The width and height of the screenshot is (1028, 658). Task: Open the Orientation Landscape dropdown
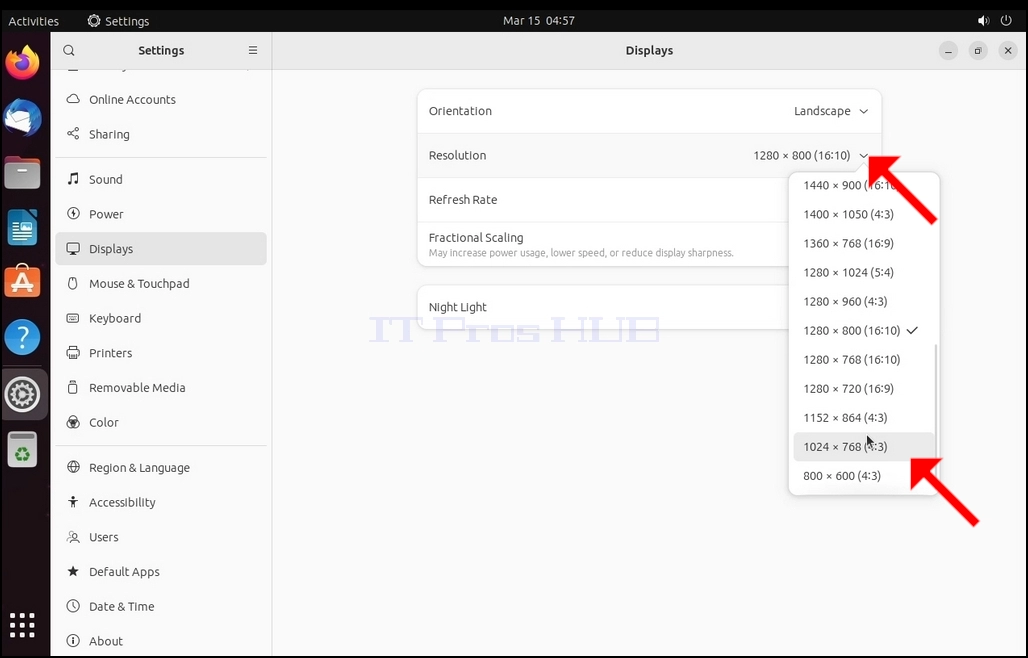point(831,111)
